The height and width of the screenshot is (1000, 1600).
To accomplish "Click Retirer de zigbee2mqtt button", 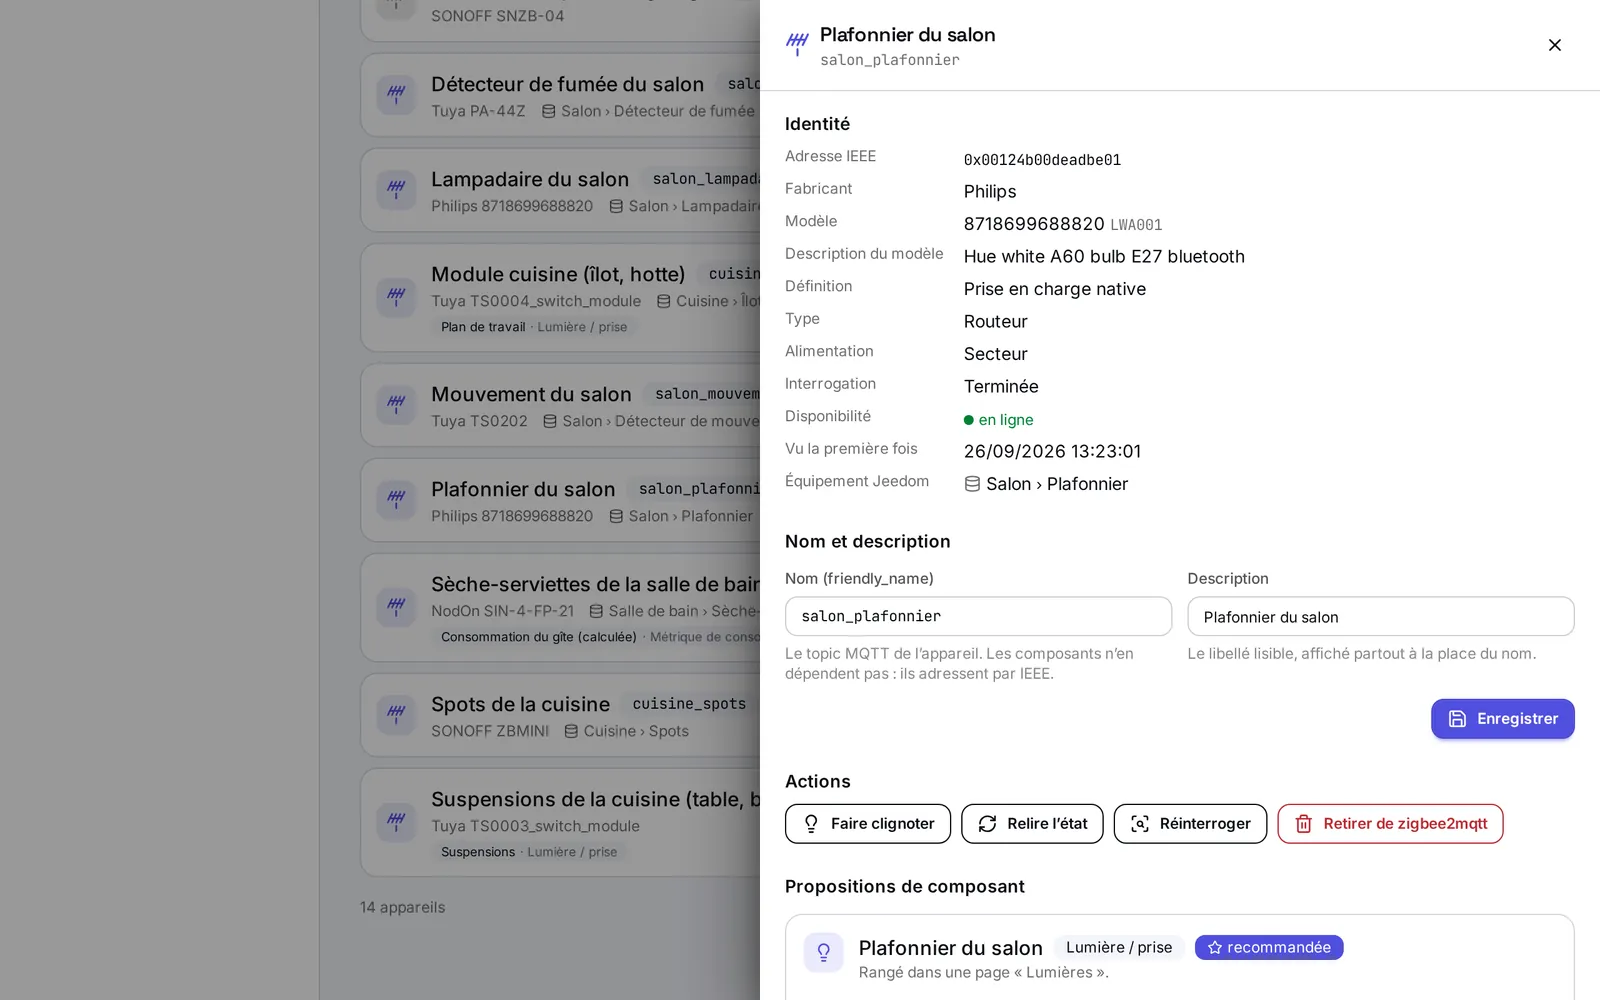I will click(1390, 824).
